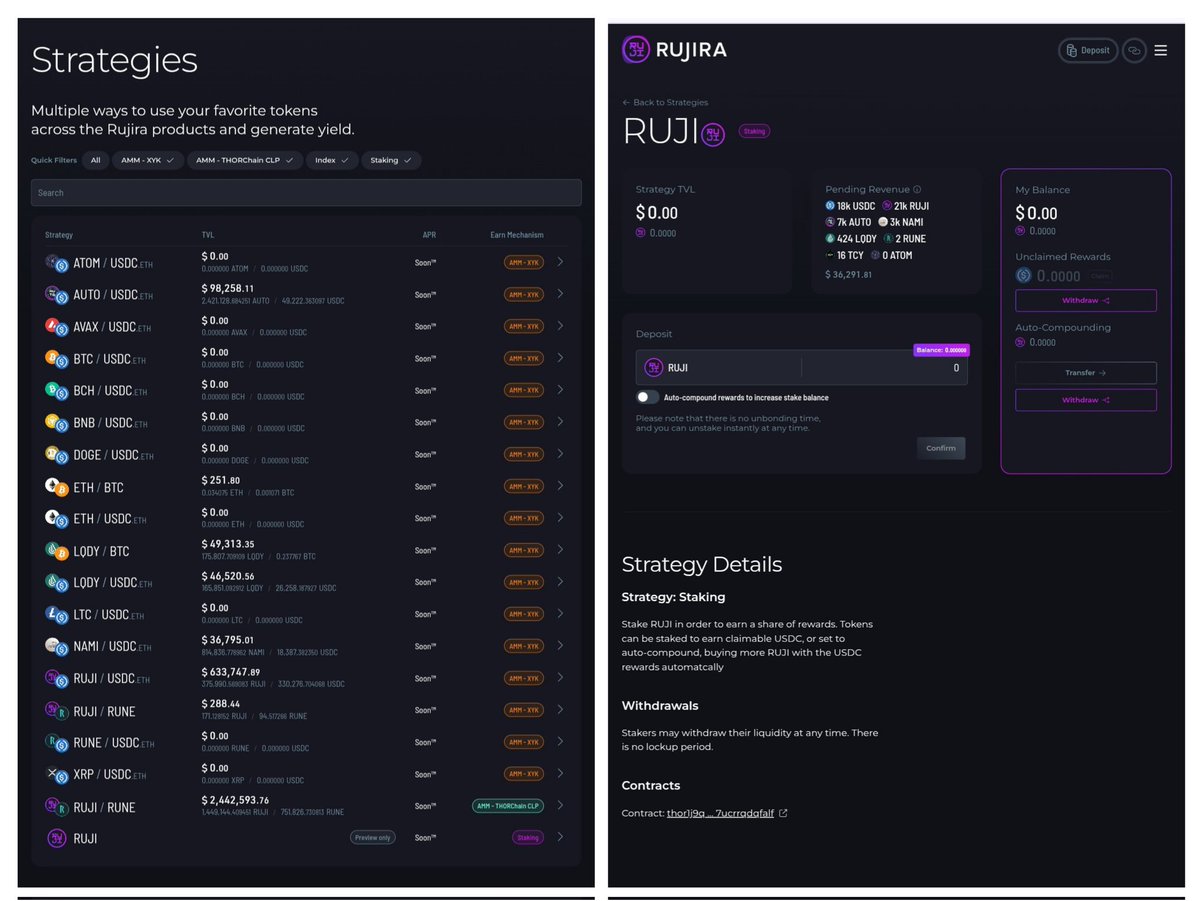Click the BTC / USDC pair token icon
1200x901 pixels.
click(x=57, y=358)
